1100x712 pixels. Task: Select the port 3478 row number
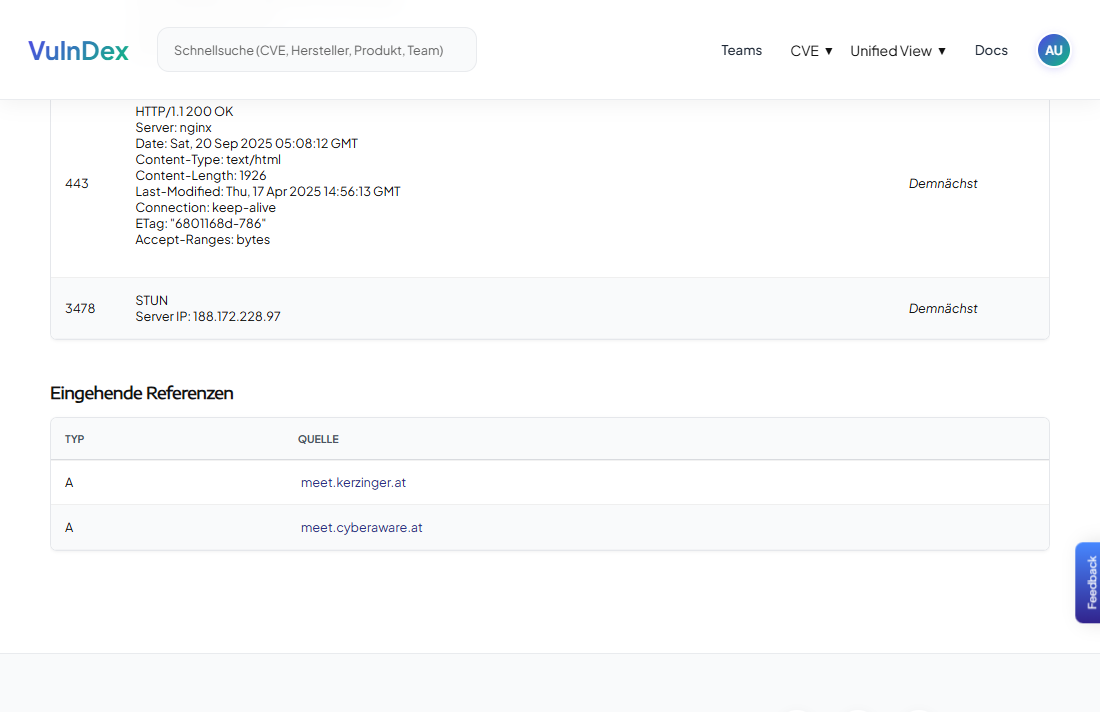coord(80,308)
